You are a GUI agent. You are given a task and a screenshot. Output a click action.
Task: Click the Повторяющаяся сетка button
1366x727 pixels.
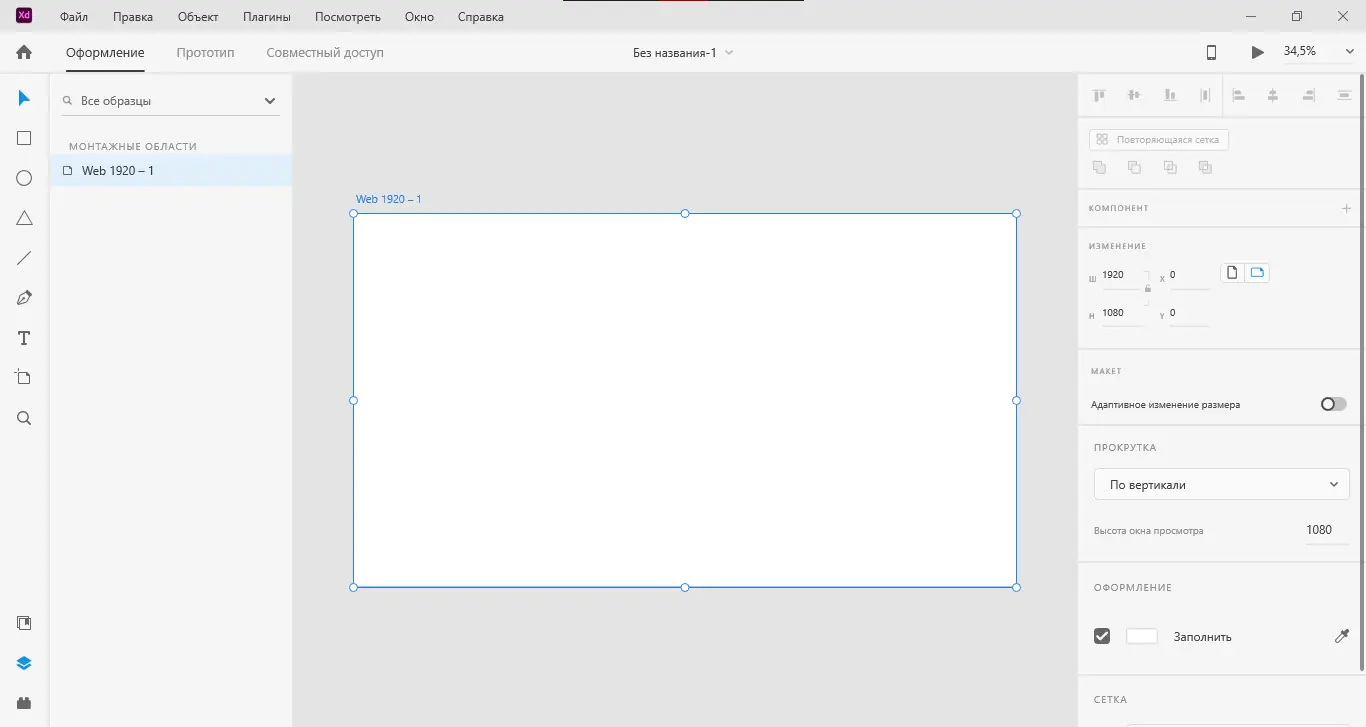[1159, 139]
